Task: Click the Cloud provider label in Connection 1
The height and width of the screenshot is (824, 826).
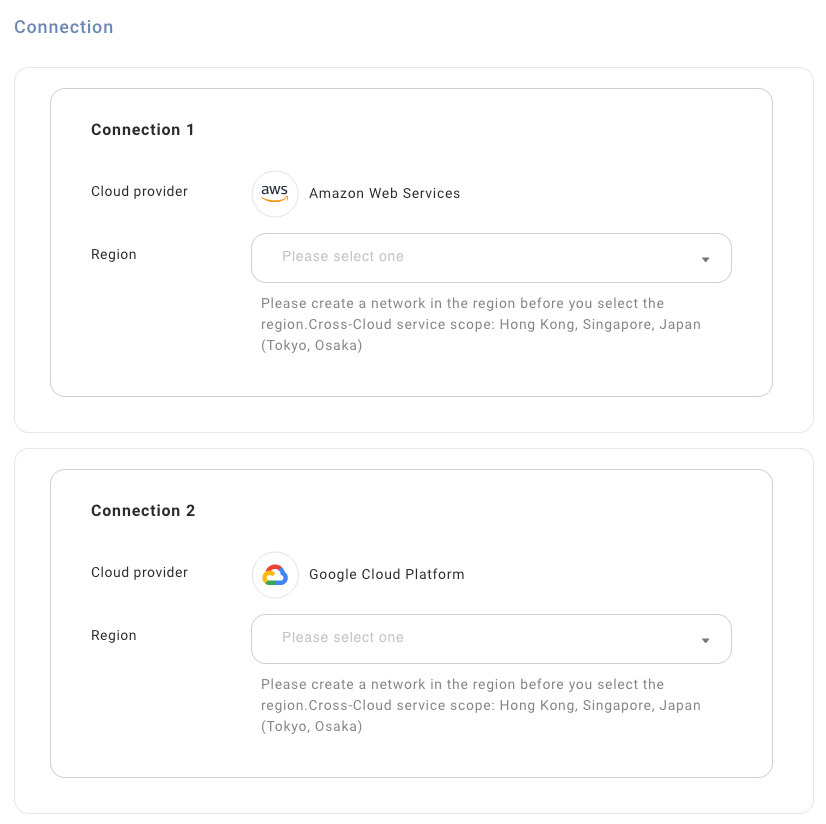Action: tap(139, 191)
